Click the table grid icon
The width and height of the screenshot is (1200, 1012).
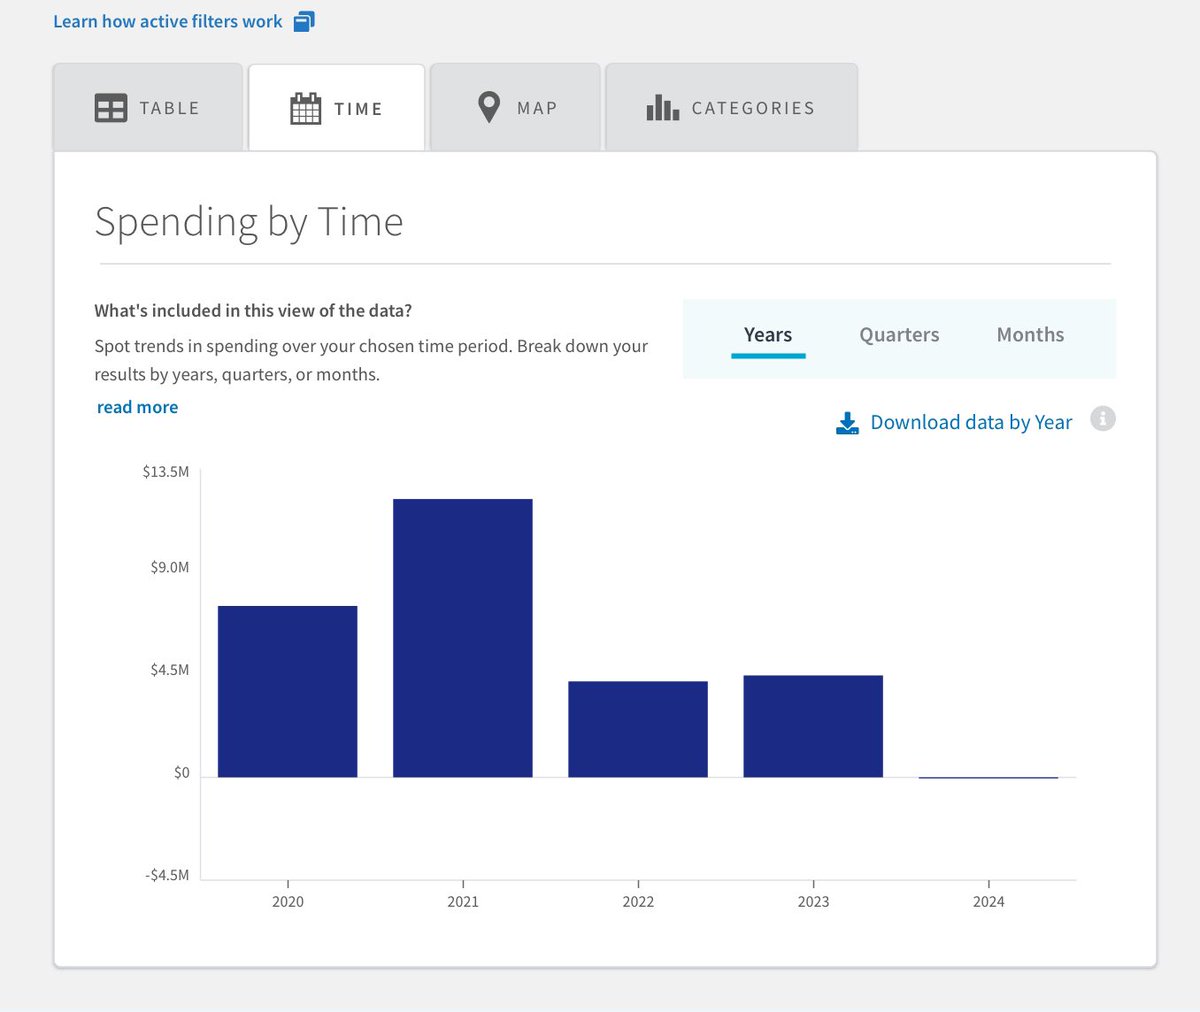110,108
